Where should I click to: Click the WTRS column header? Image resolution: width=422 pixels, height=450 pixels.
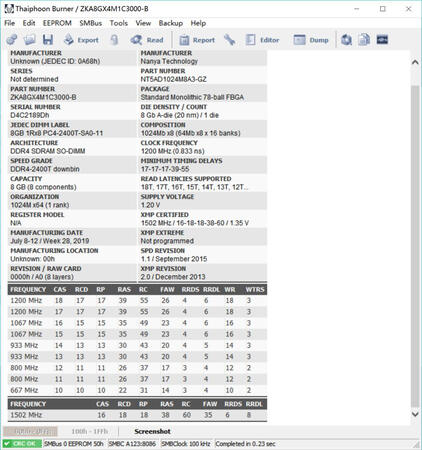click(x=255, y=290)
